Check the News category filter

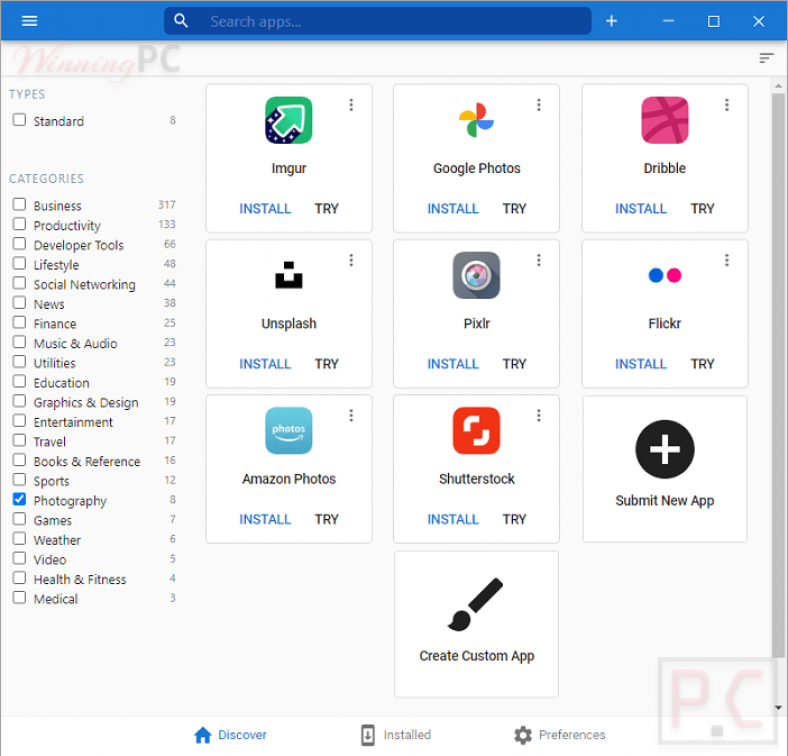click(19, 302)
